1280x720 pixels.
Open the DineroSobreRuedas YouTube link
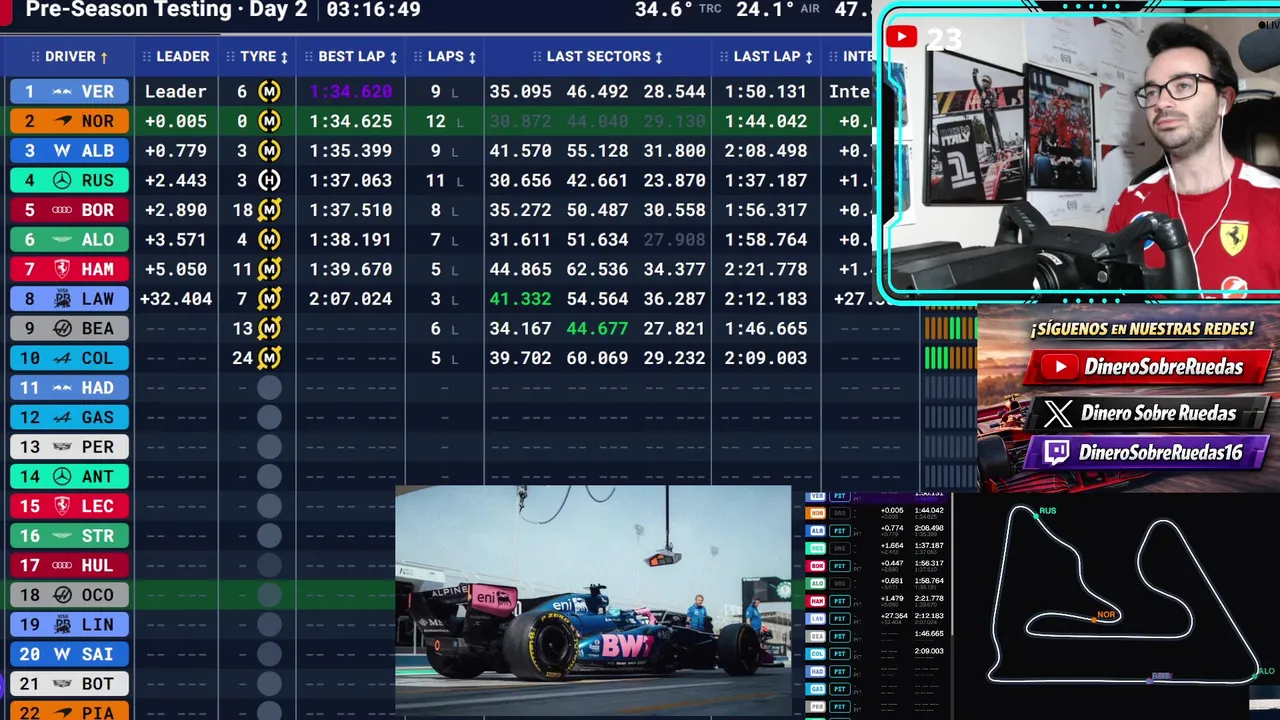pyautogui.click(x=1147, y=367)
